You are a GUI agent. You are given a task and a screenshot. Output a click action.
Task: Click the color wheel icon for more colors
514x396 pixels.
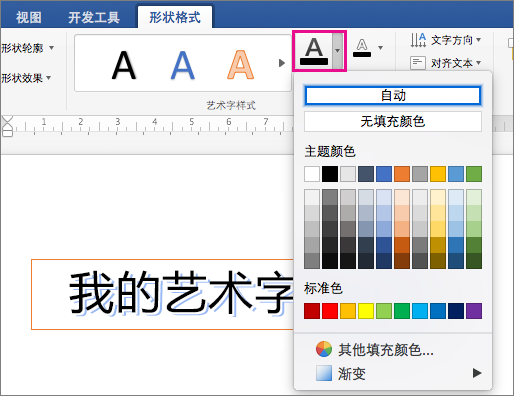pos(324,349)
